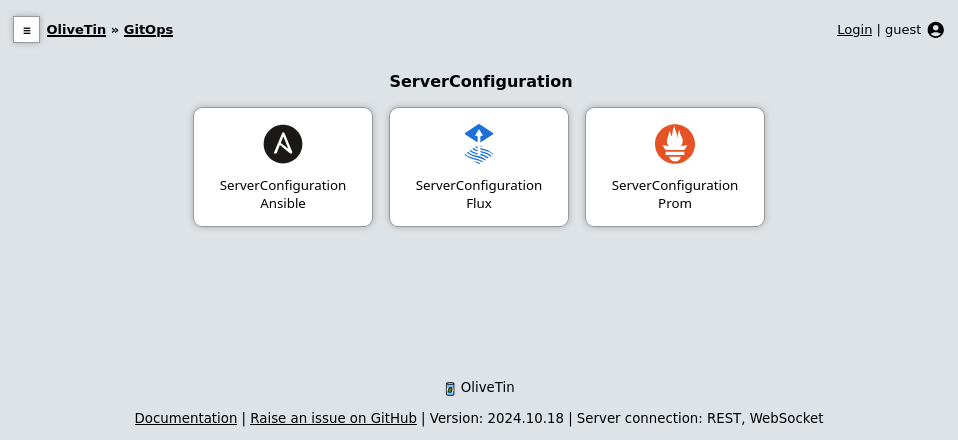Click the guest user avatar icon
The height and width of the screenshot is (440, 958).
tap(936, 30)
